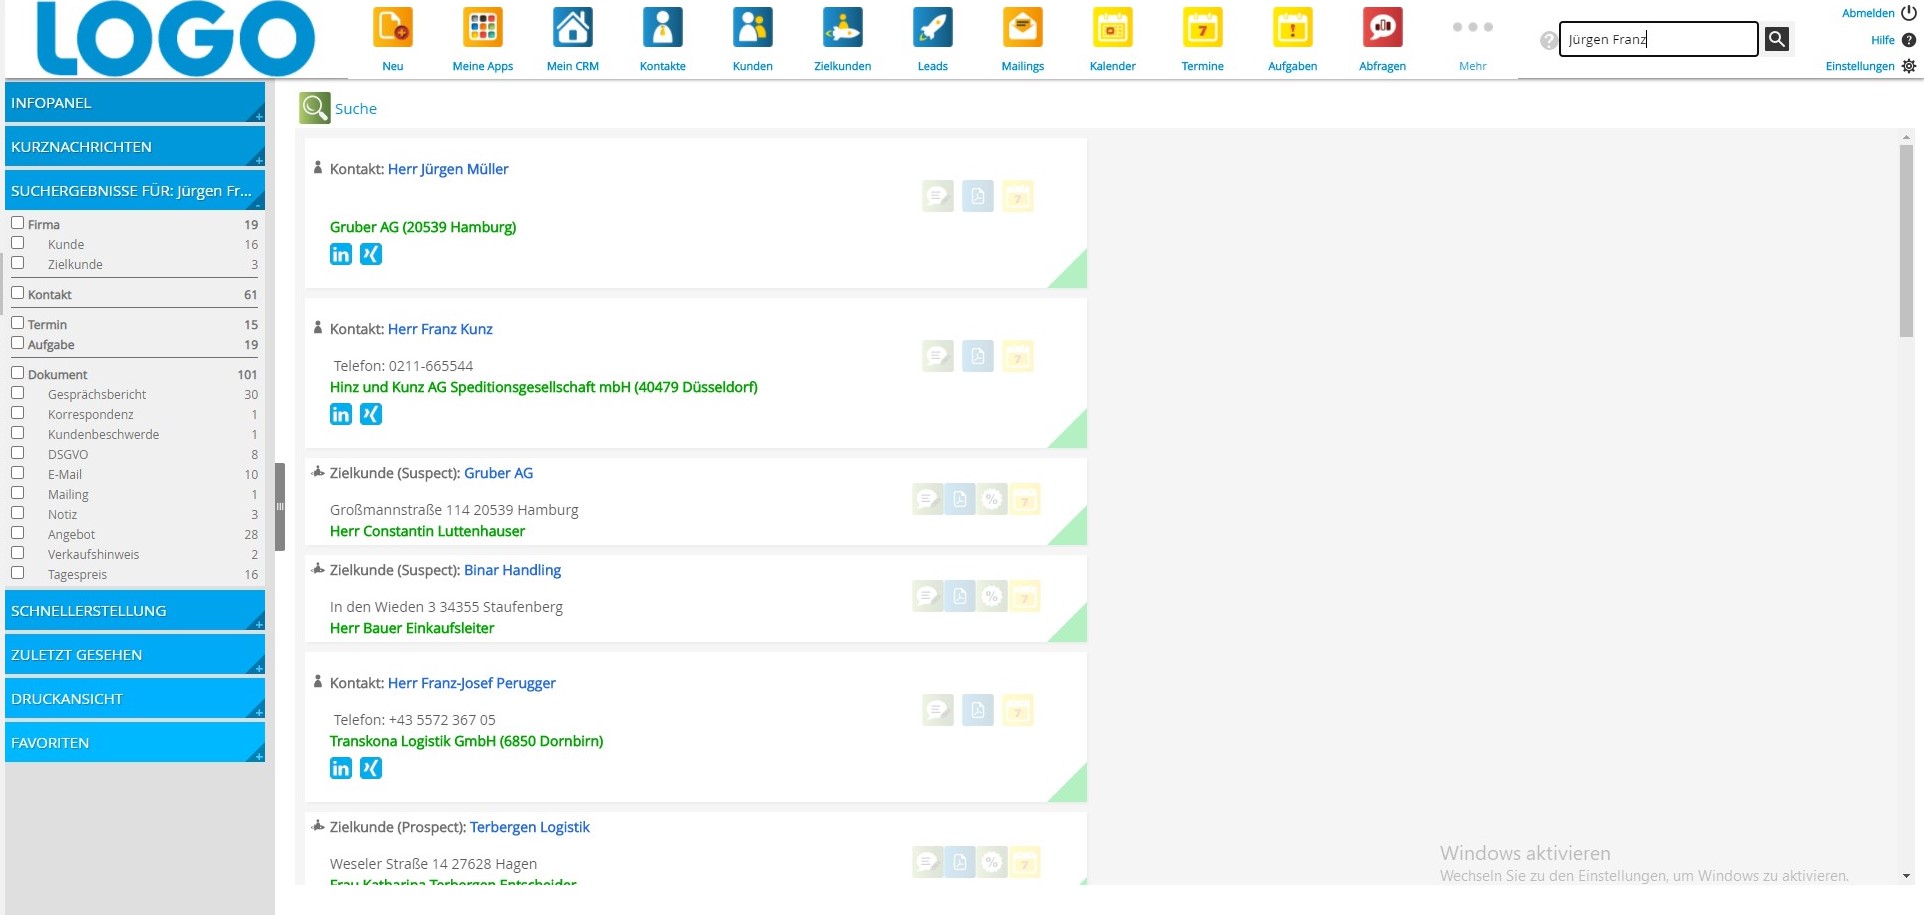Check the Gesprächsbericht filter checkbox
The image size is (1924, 915).
point(17,393)
